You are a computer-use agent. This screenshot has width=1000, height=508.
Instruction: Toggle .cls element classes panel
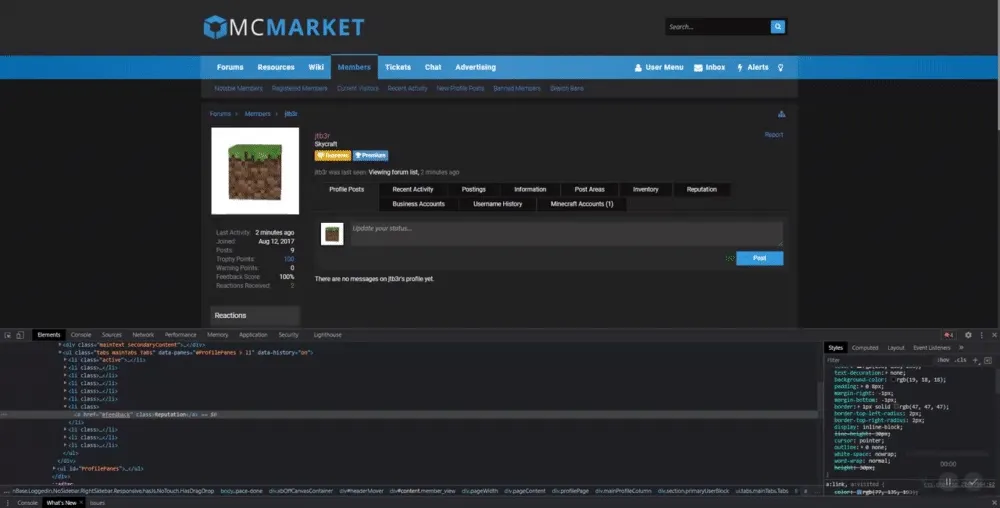click(960, 360)
